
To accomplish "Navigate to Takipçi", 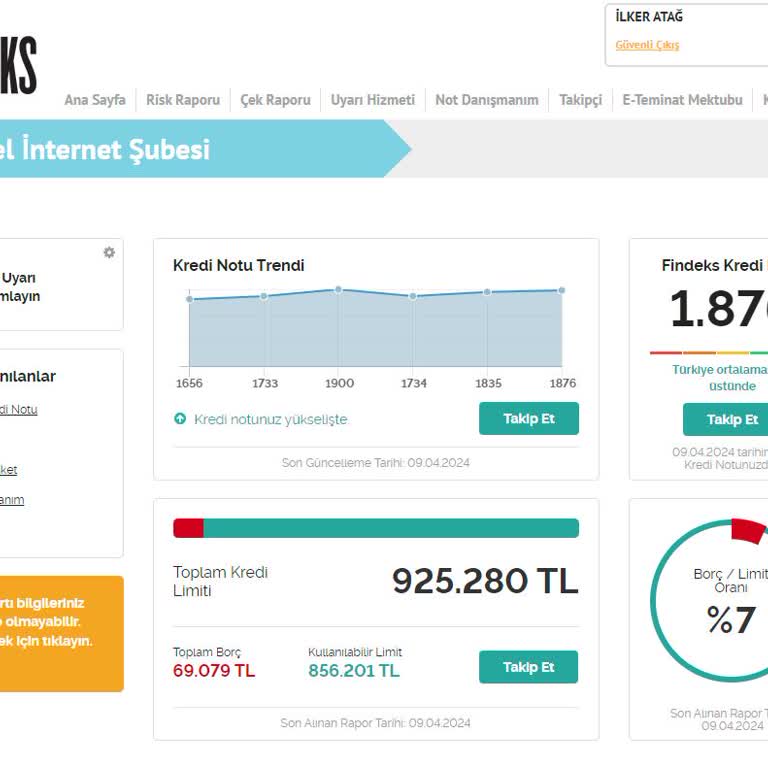I will tap(580, 100).
